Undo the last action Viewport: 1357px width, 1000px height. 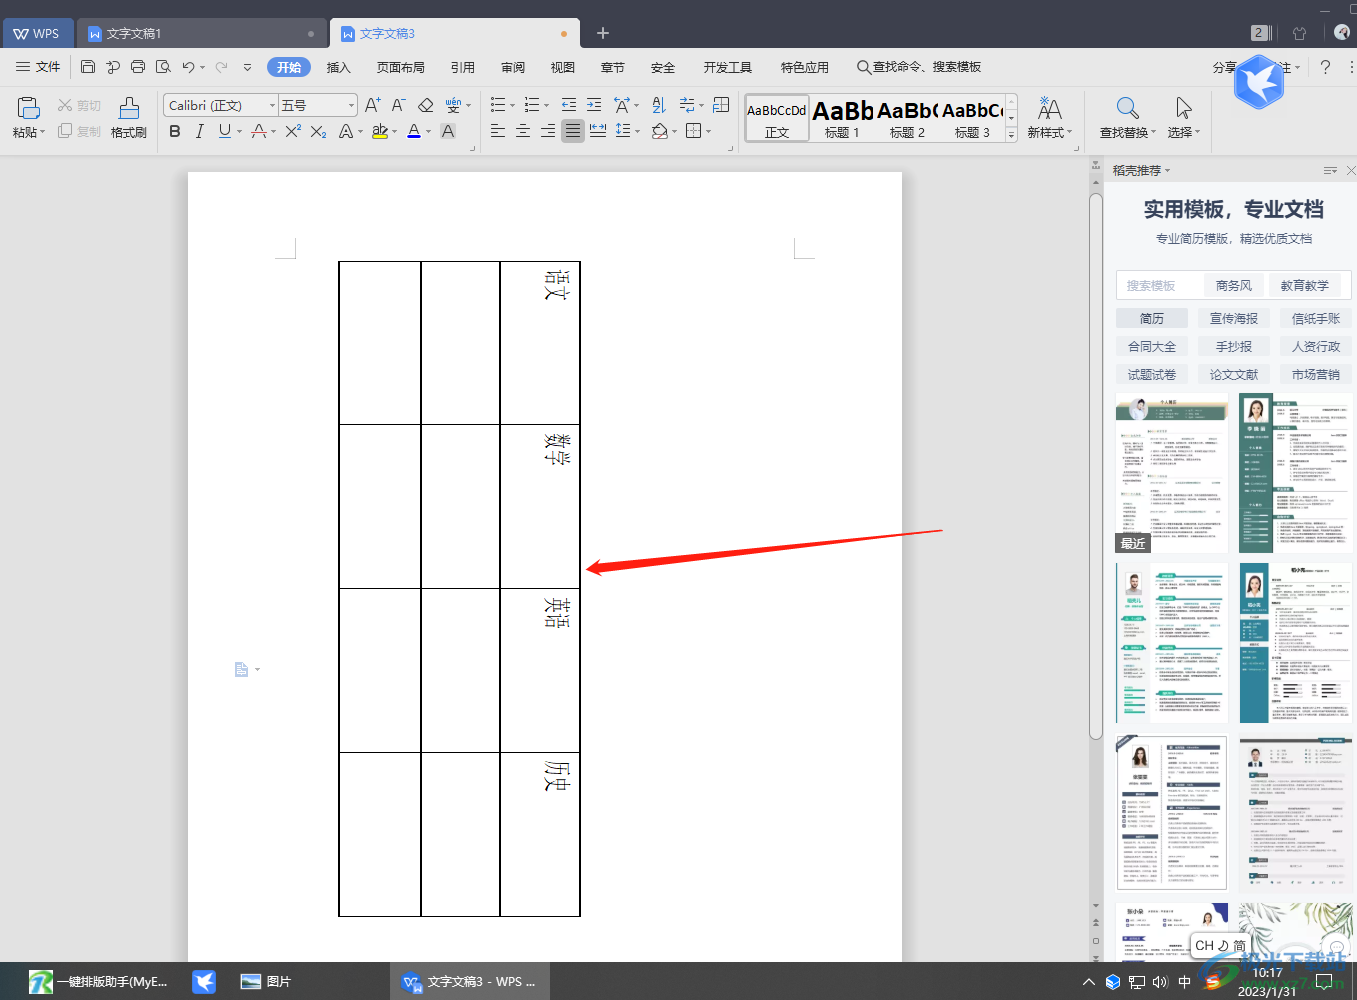pos(188,67)
